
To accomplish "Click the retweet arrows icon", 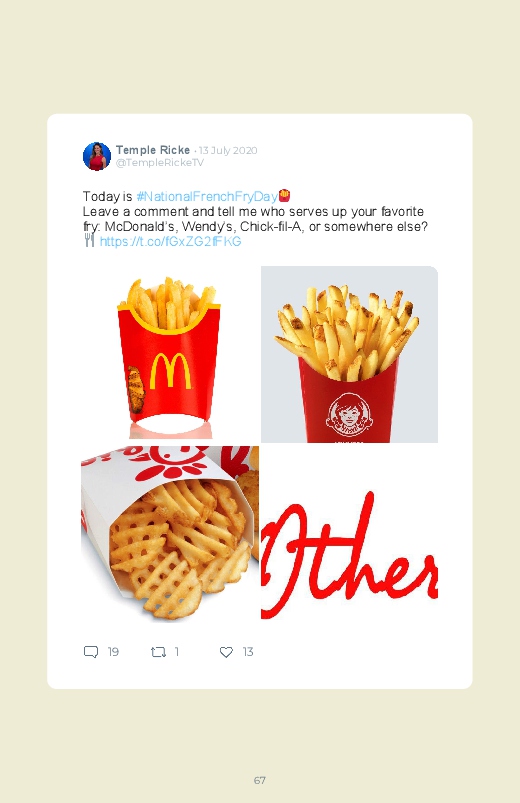I will click(x=158, y=652).
